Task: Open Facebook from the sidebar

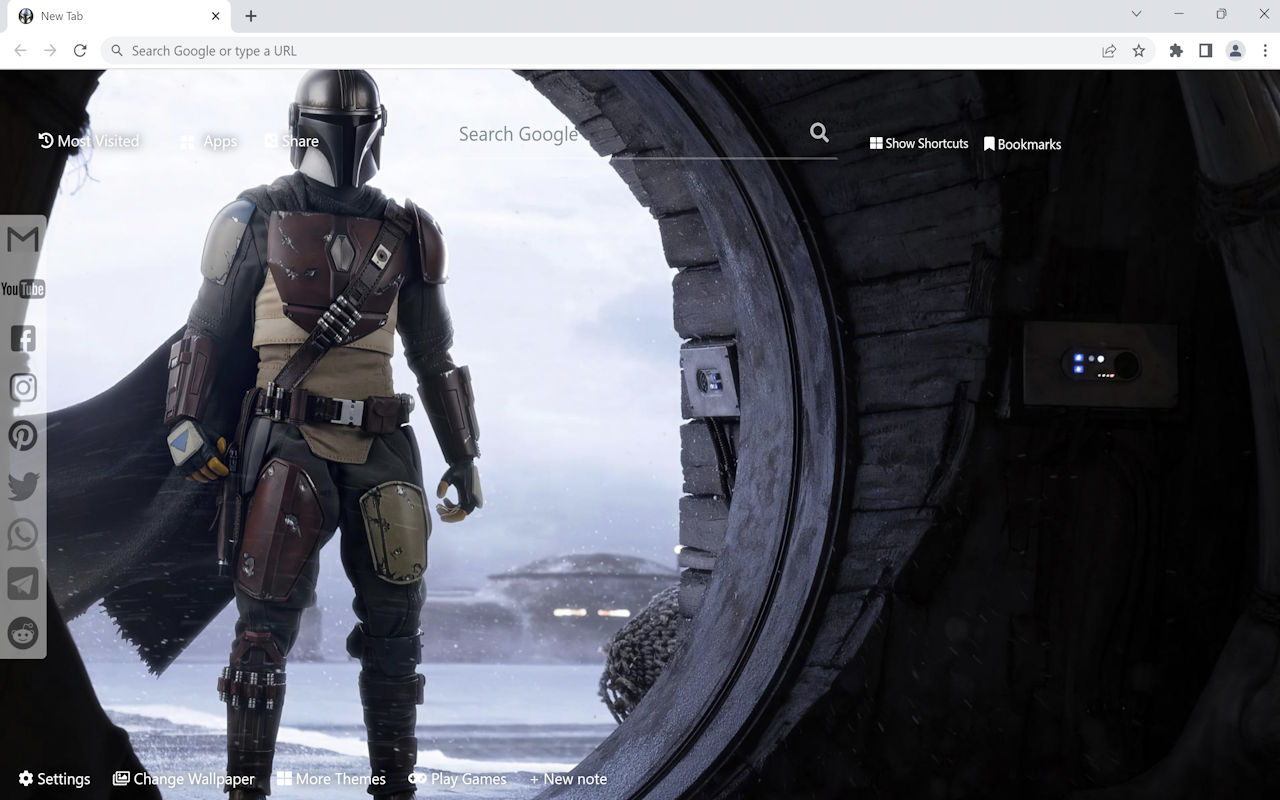Action: click(x=23, y=337)
